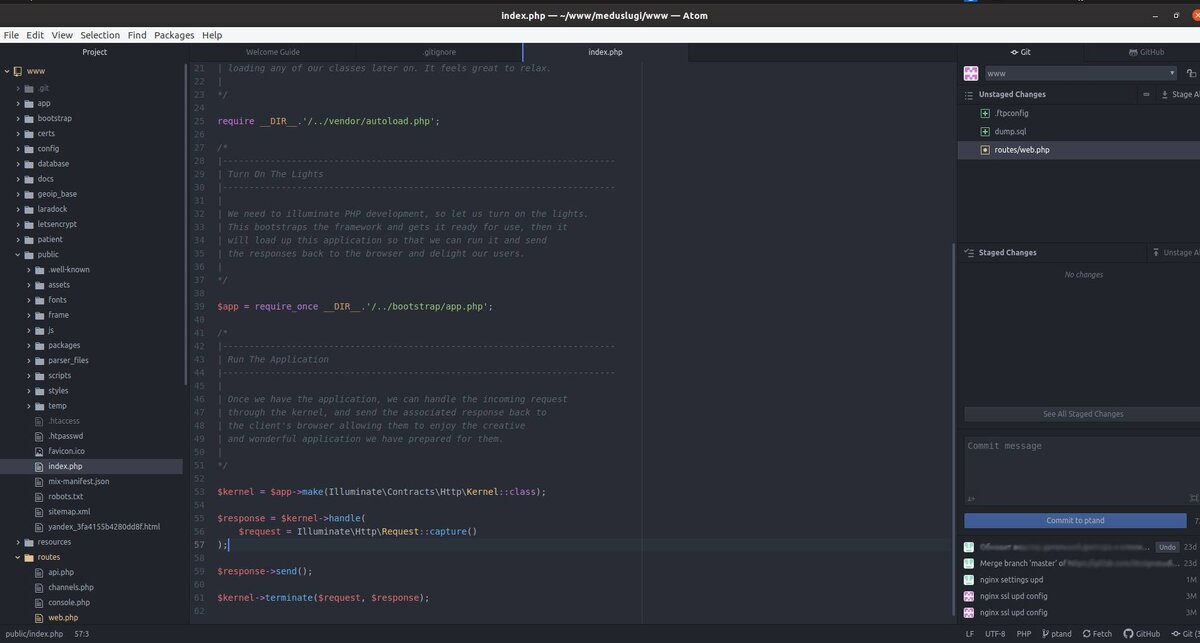Screen dimensions: 1200x643
Task: Open the Packages menu
Action: click(174, 34)
